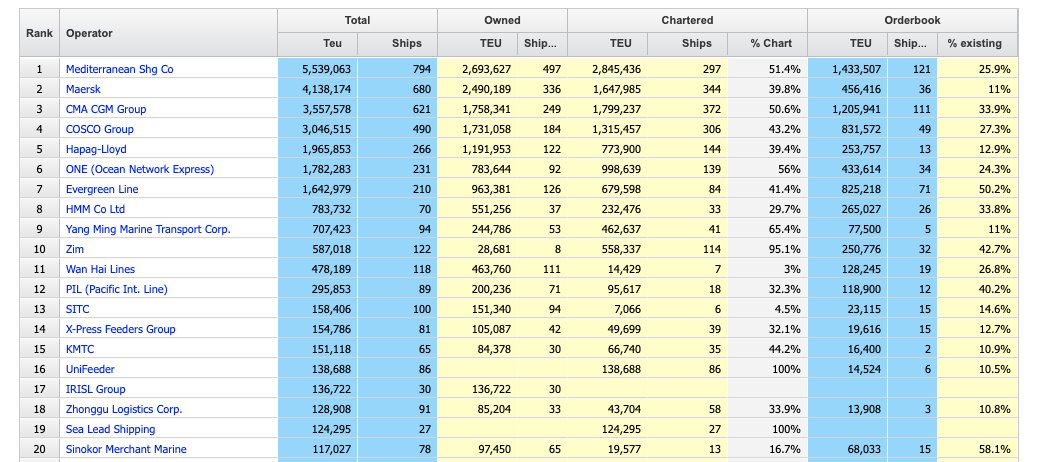Click the Owned group header

(502, 21)
